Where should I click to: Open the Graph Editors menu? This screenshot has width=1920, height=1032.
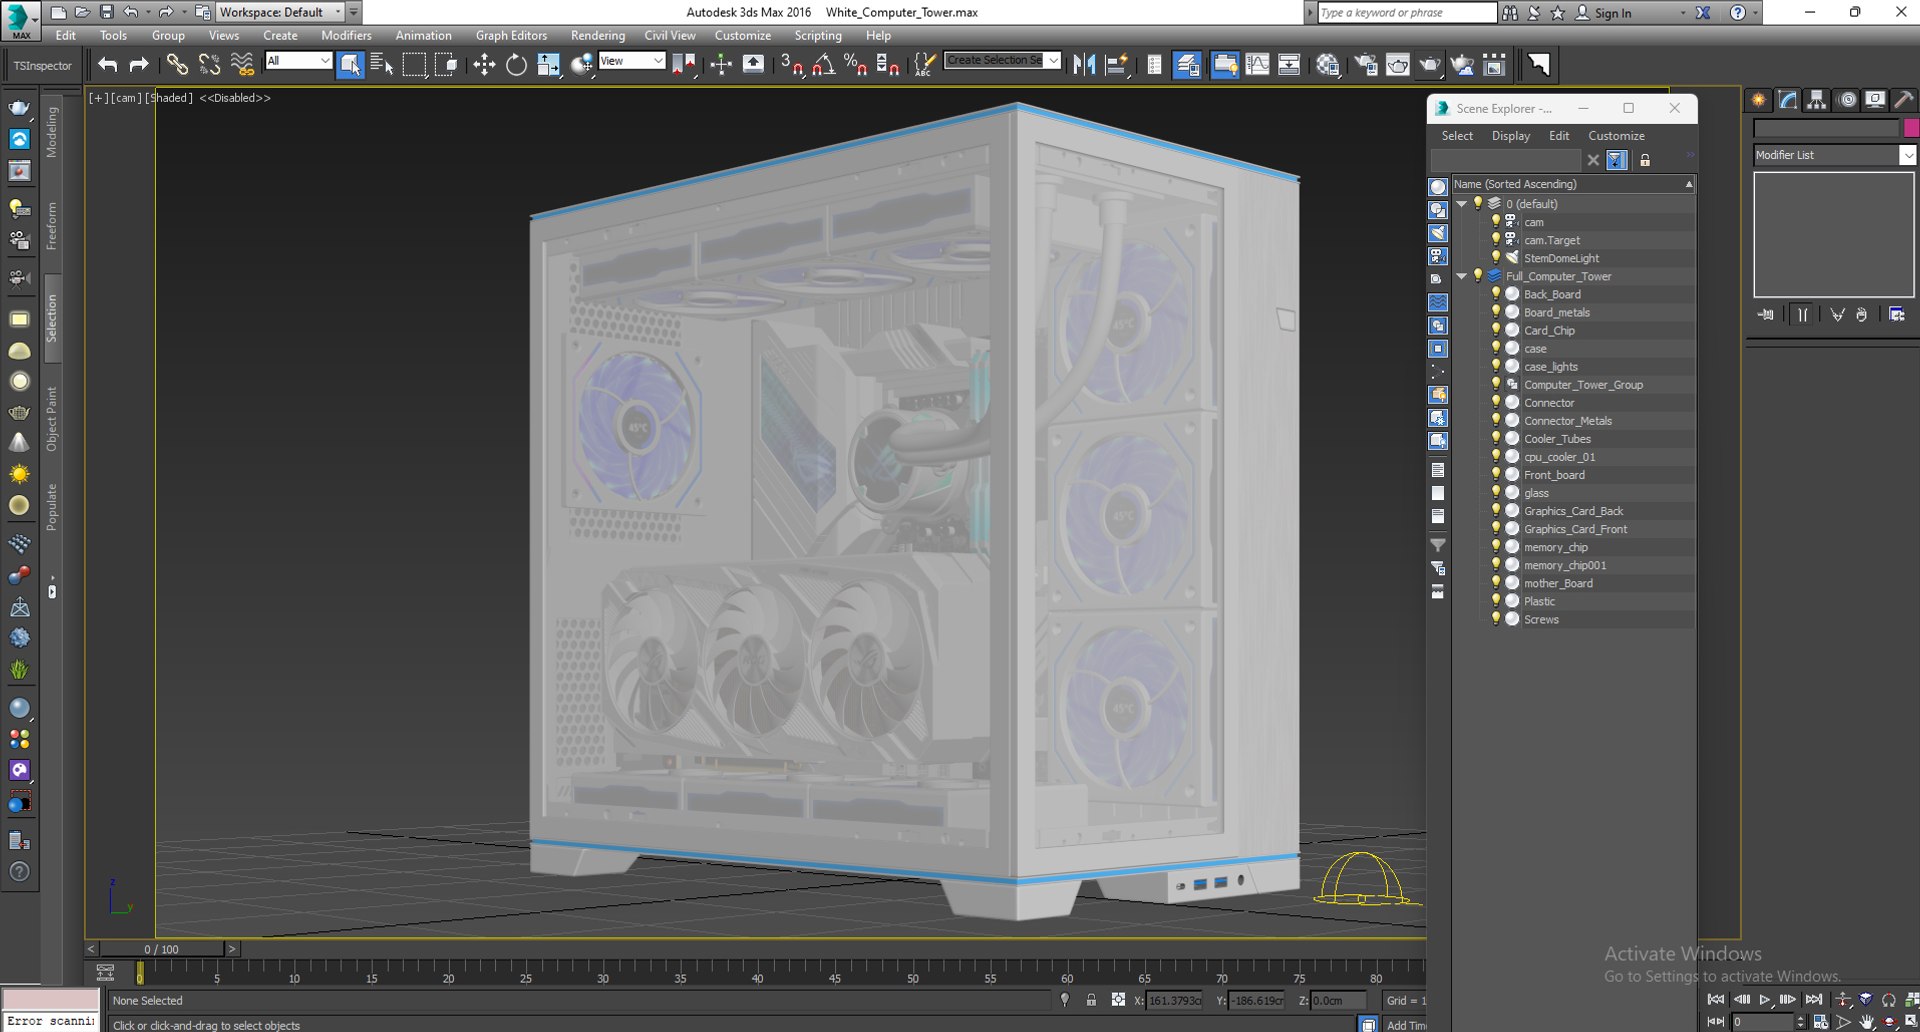click(x=511, y=35)
